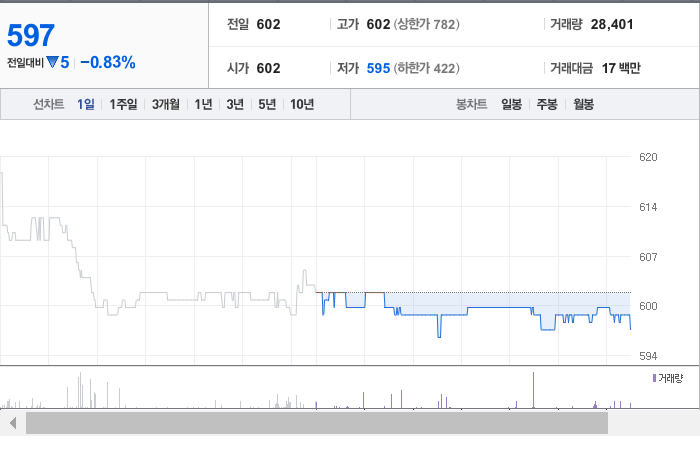Click the 614 y-axis label
This screenshot has width=700, height=450.
pos(648,207)
